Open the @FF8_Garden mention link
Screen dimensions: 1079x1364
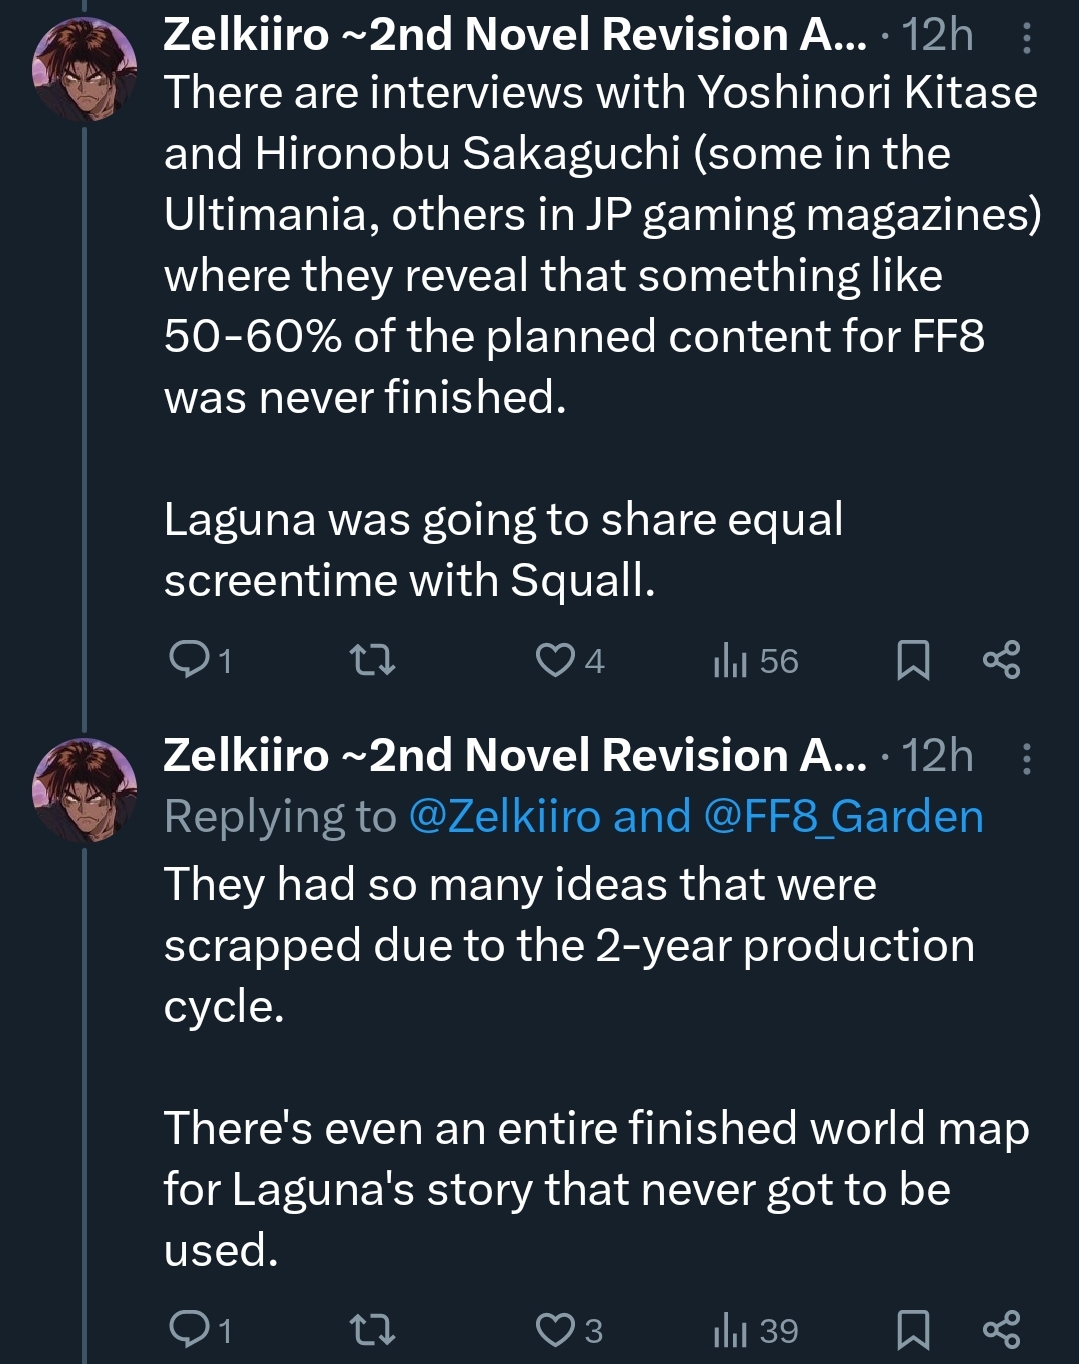844,817
